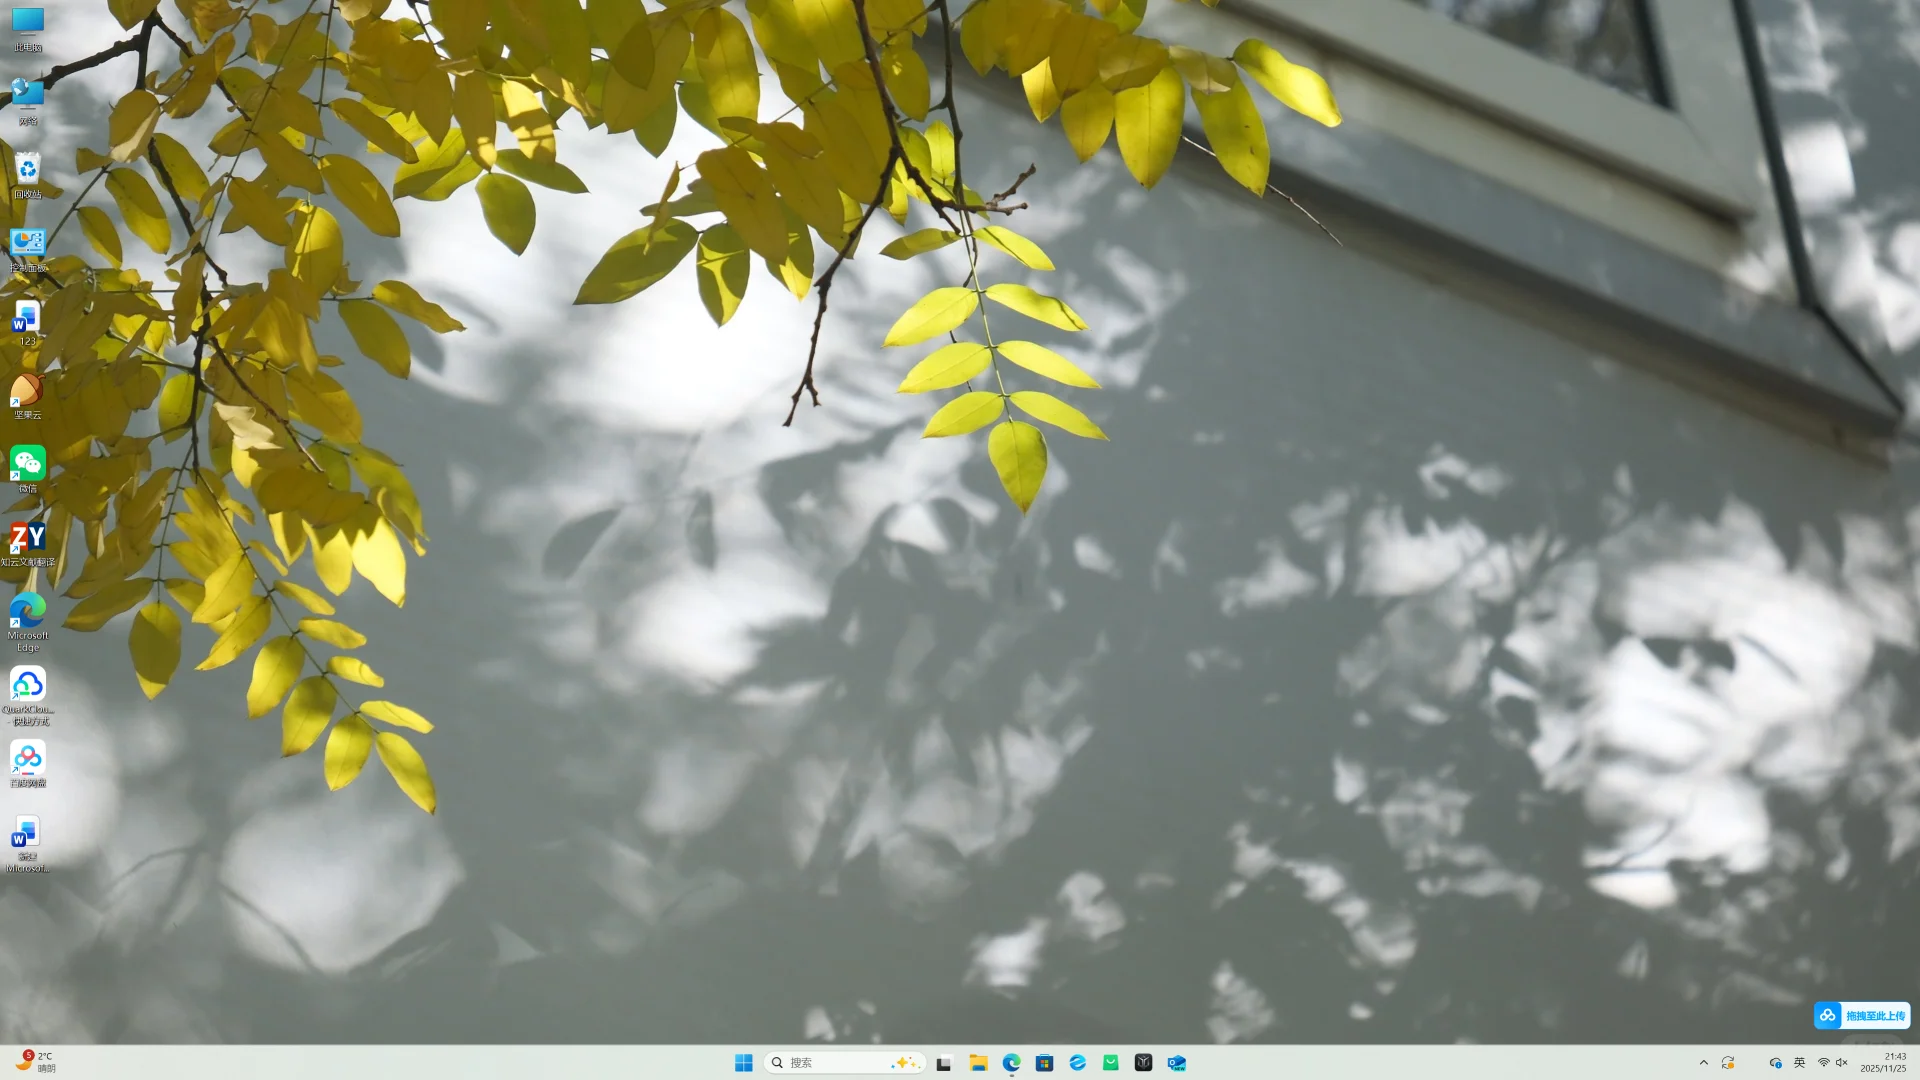This screenshot has height=1080, width=1920.
Task: Select the 坚果云 acorn shortcut
Action: pos(27,392)
